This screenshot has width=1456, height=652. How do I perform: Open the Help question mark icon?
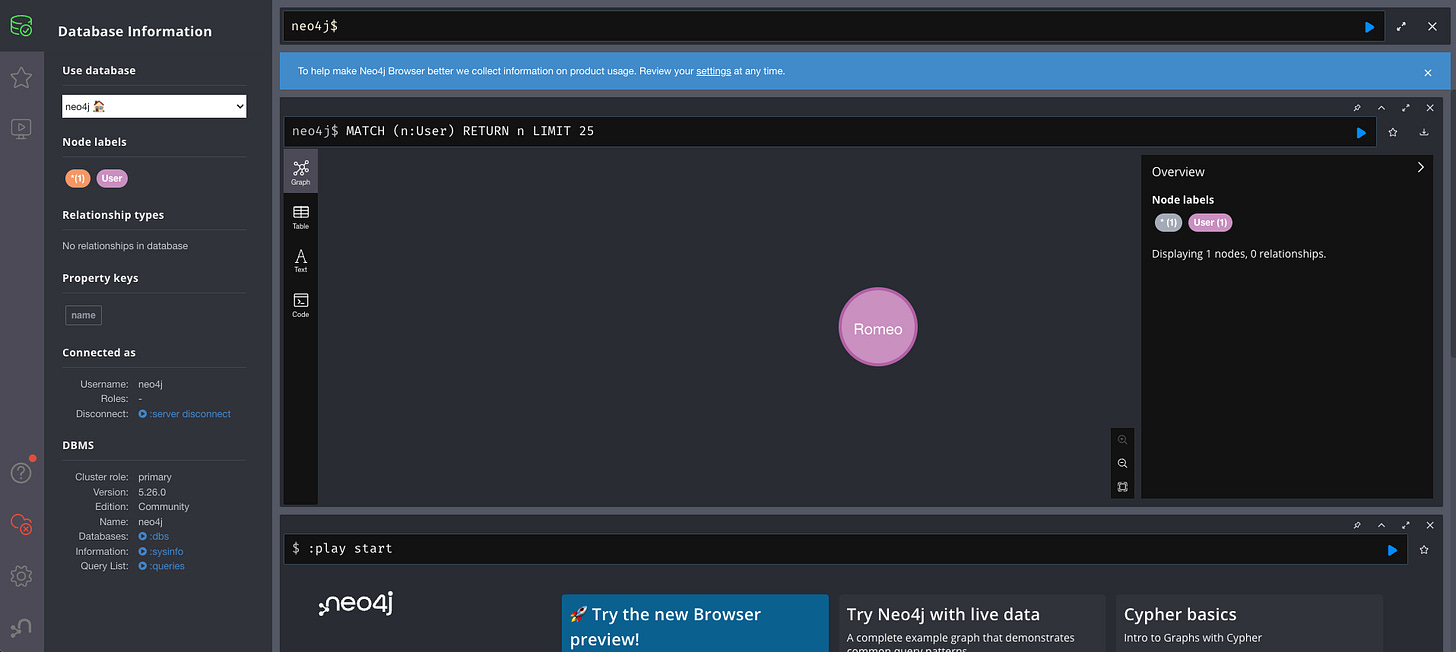click(21, 472)
